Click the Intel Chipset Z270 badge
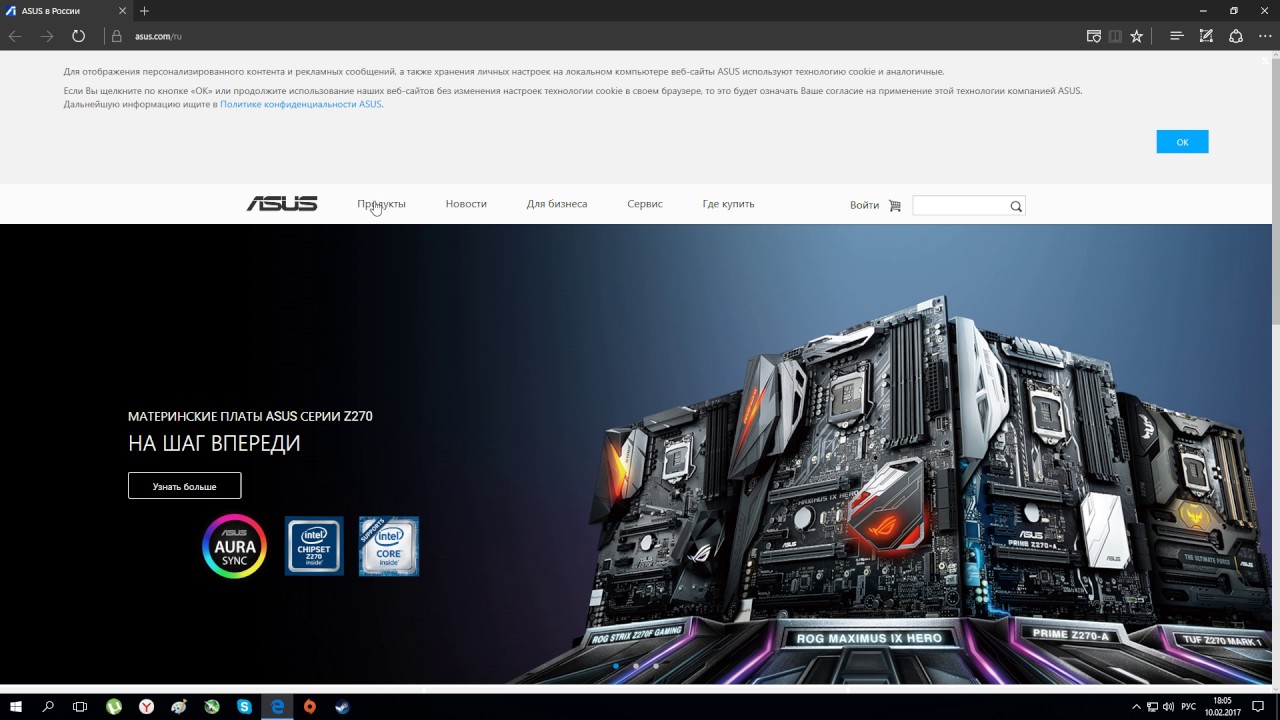Image resolution: width=1280 pixels, height=720 pixels. point(314,546)
